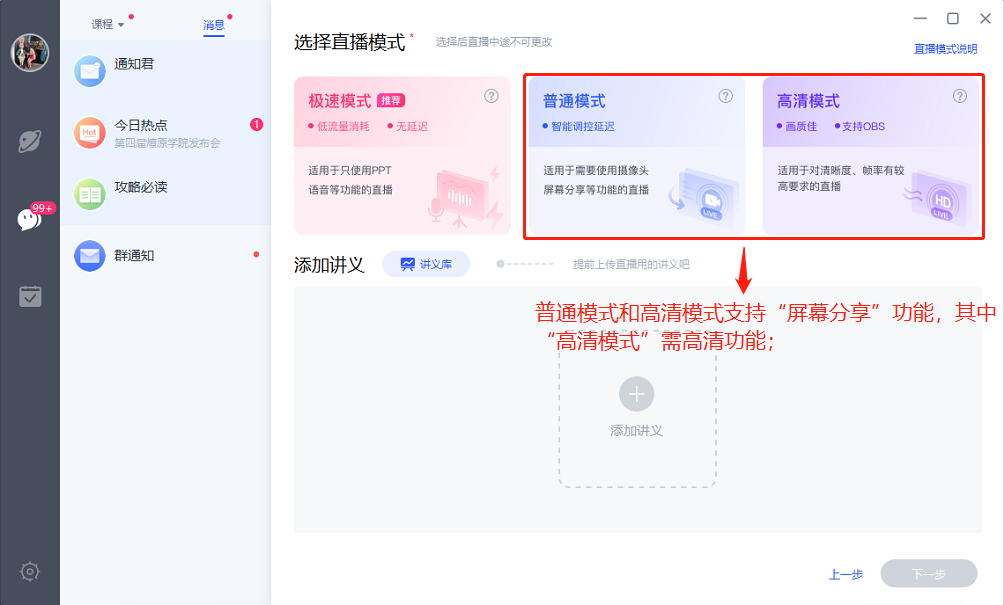The width and height of the screenshot is (1004, 605).
Task: Click the 群通知 envelope icon
Action: click(89, 255)
